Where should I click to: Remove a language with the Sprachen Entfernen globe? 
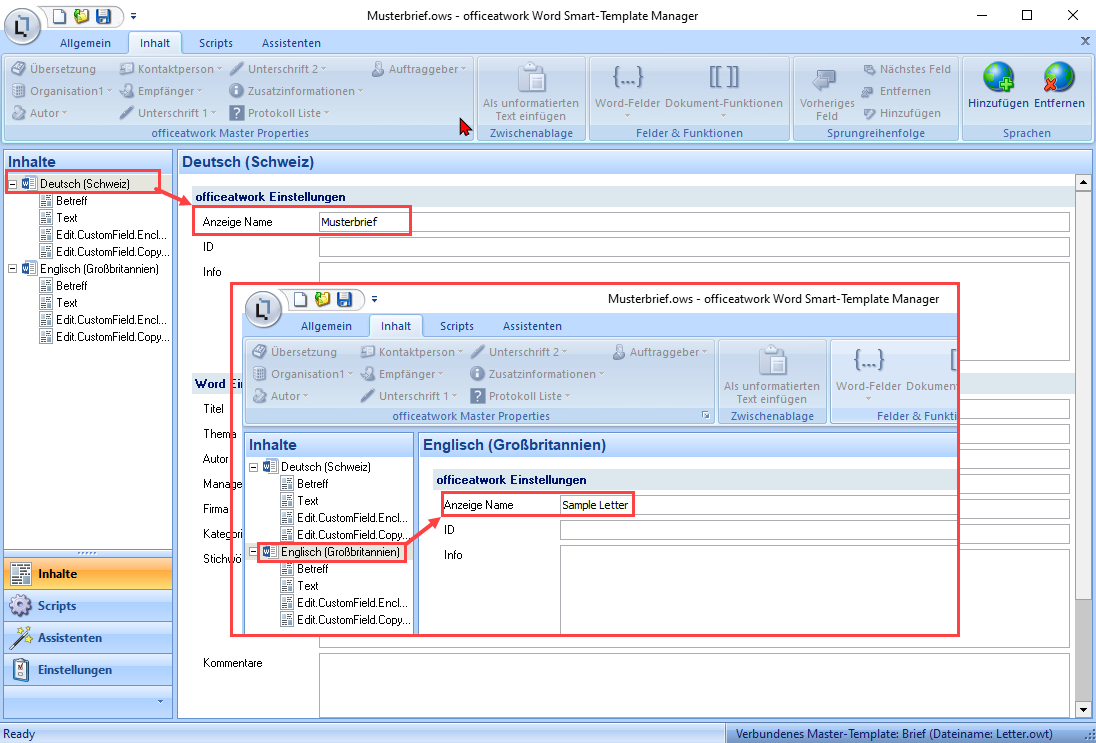(1059, 87)
